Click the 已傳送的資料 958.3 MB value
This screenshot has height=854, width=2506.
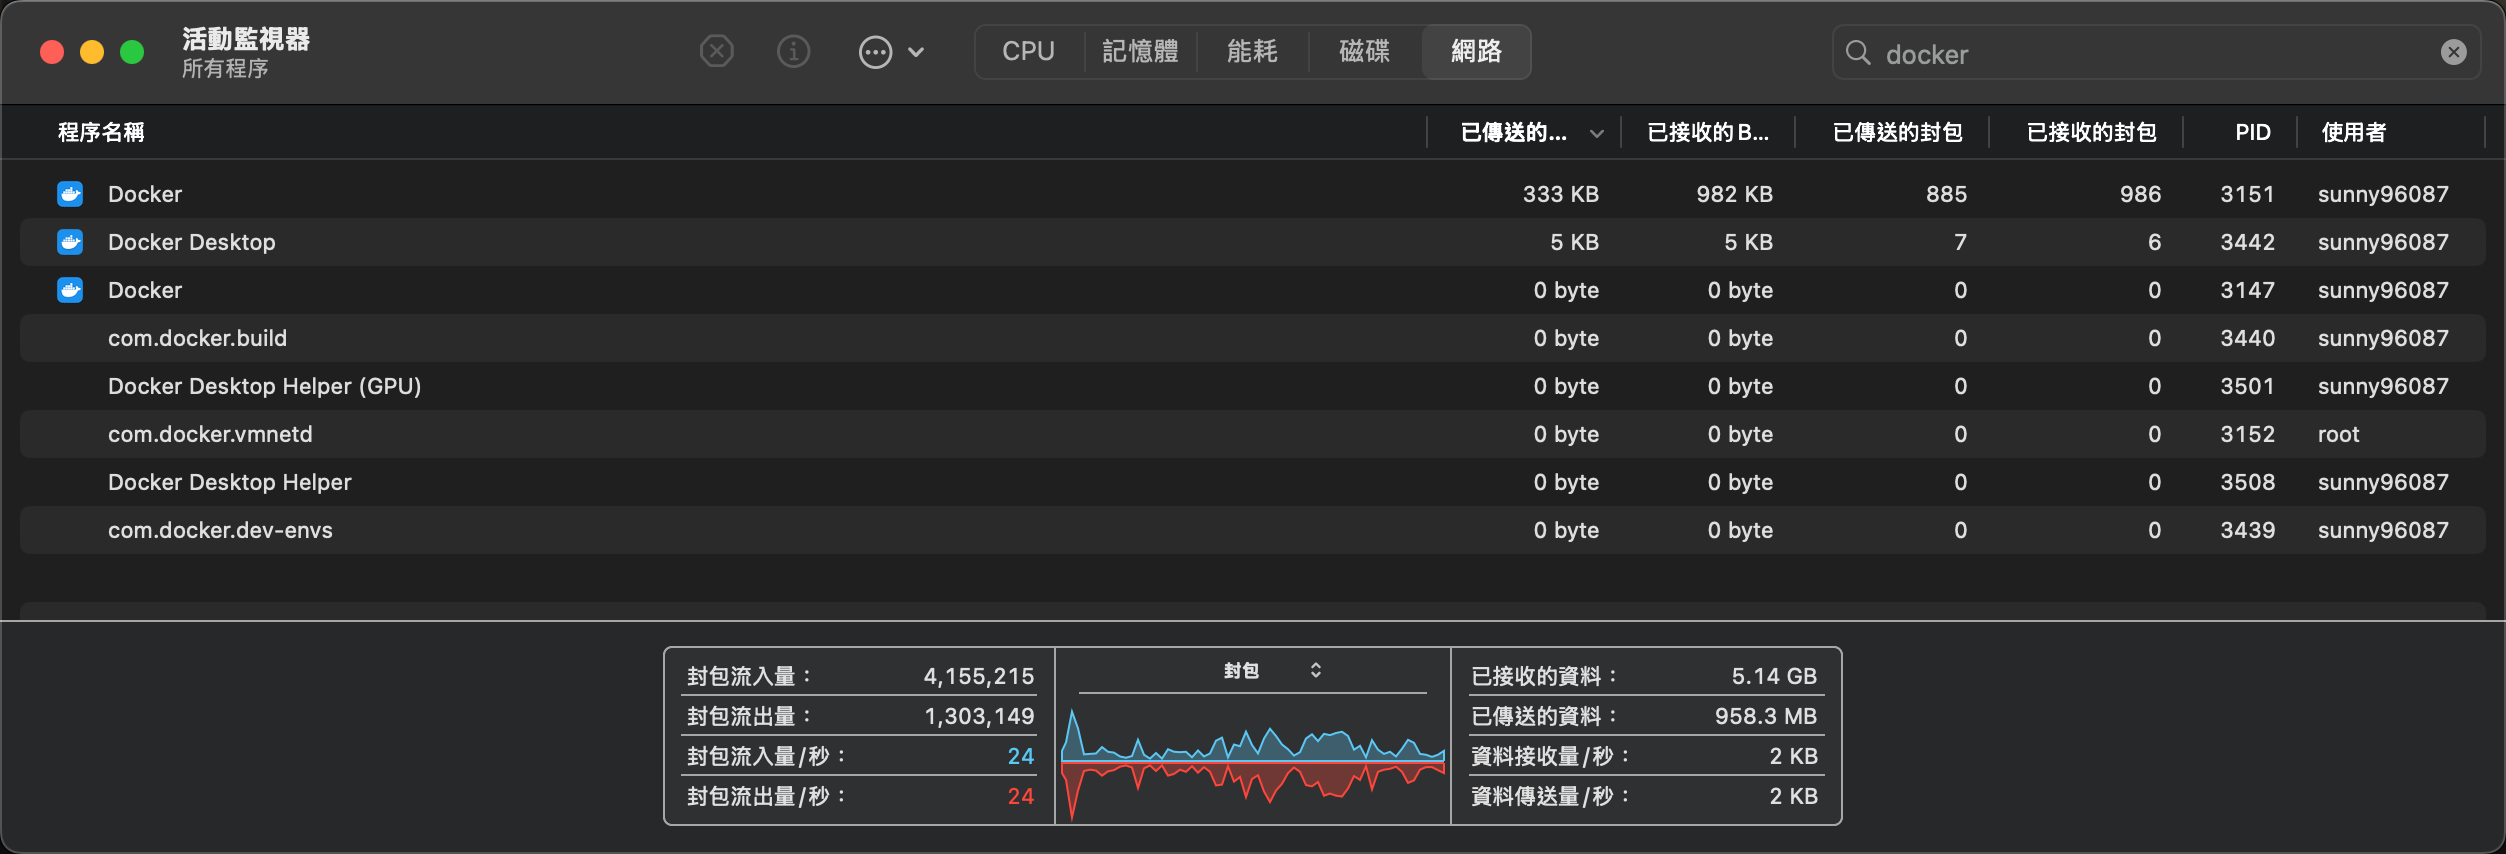(1765, 716)
